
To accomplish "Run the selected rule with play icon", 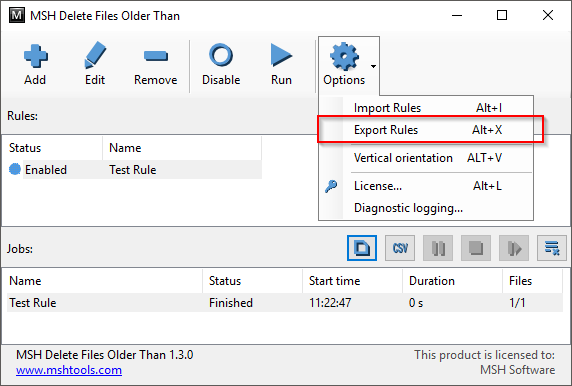I will [x=281, y=55].
